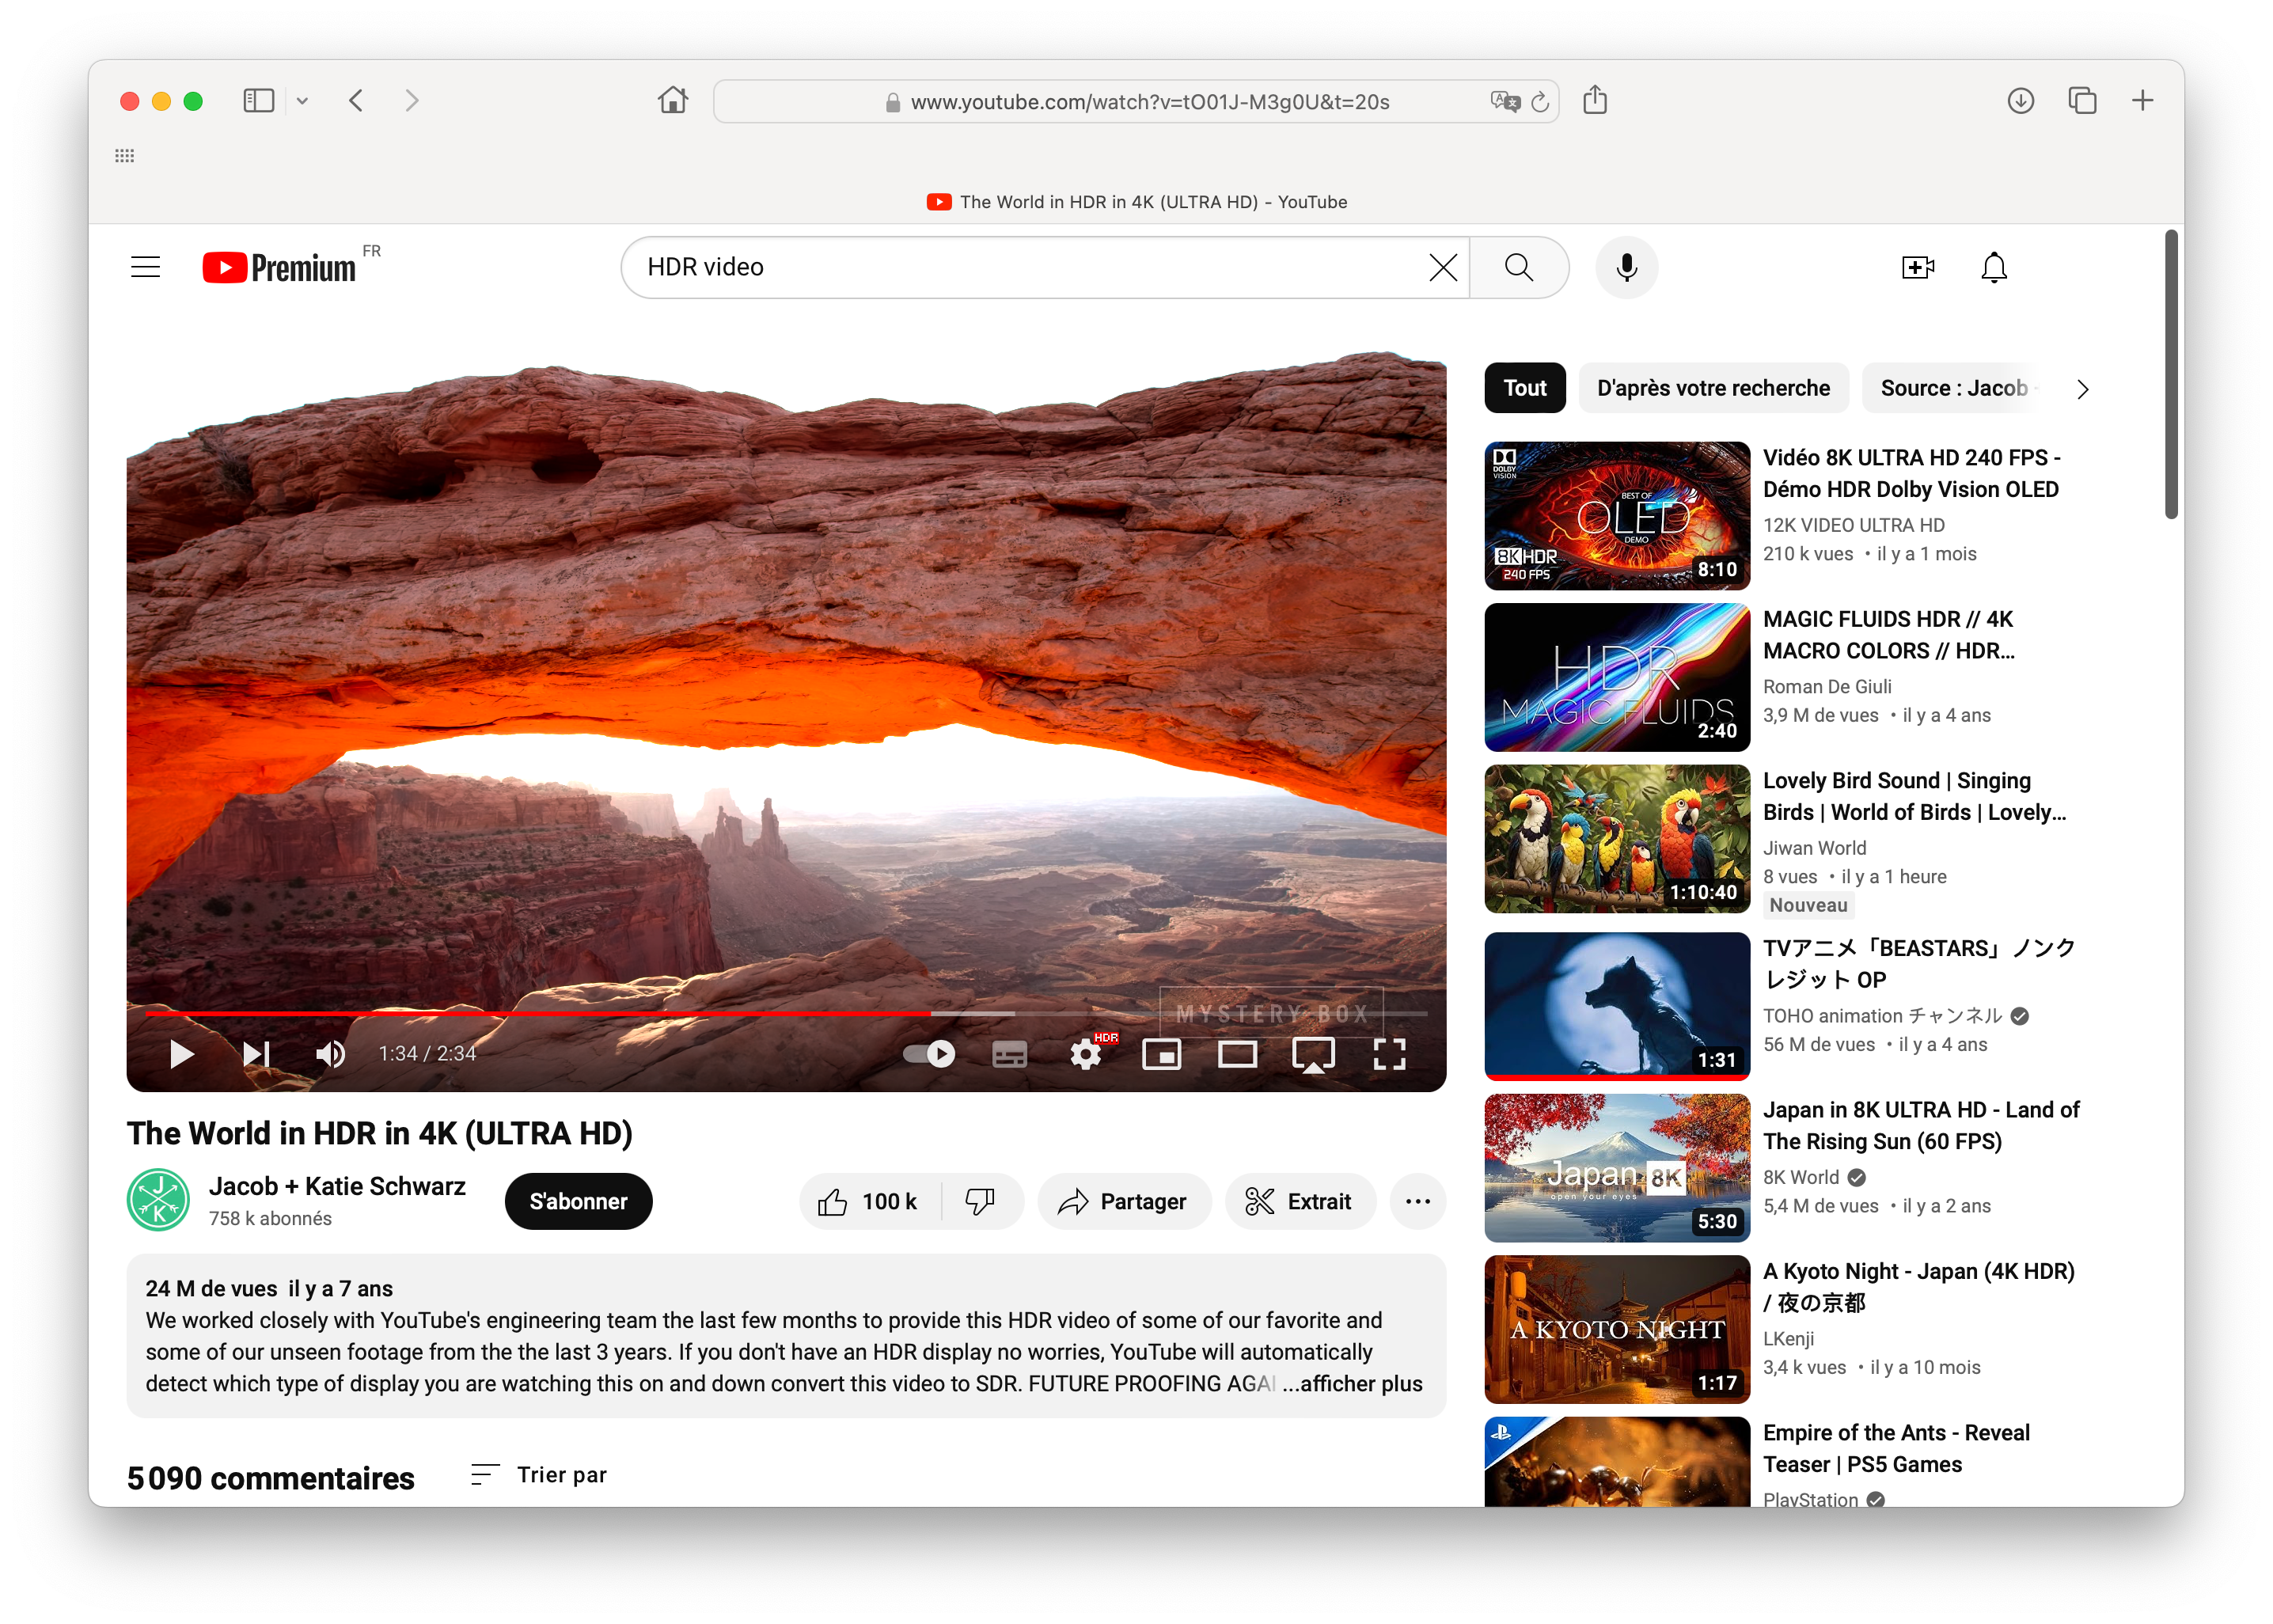Open the Trier par sort dropdown

pyautogui.click(x=539, y=1474)
